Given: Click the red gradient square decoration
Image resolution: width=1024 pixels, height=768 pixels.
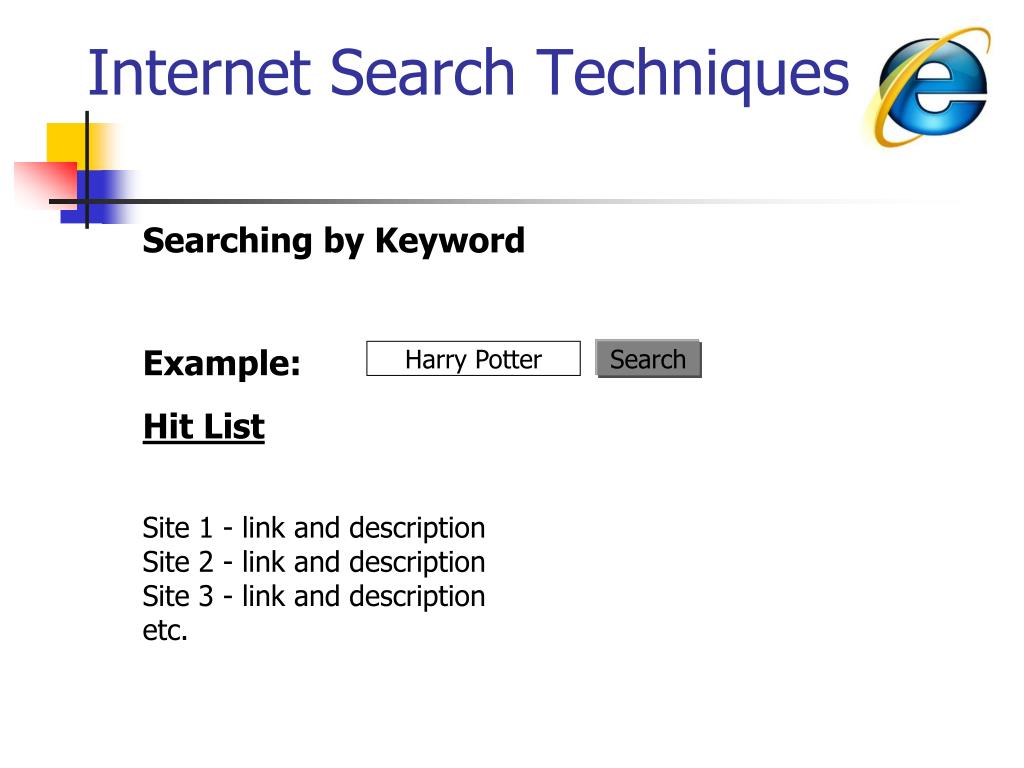Looking at the screenshot, I should [x=44, y=185].
